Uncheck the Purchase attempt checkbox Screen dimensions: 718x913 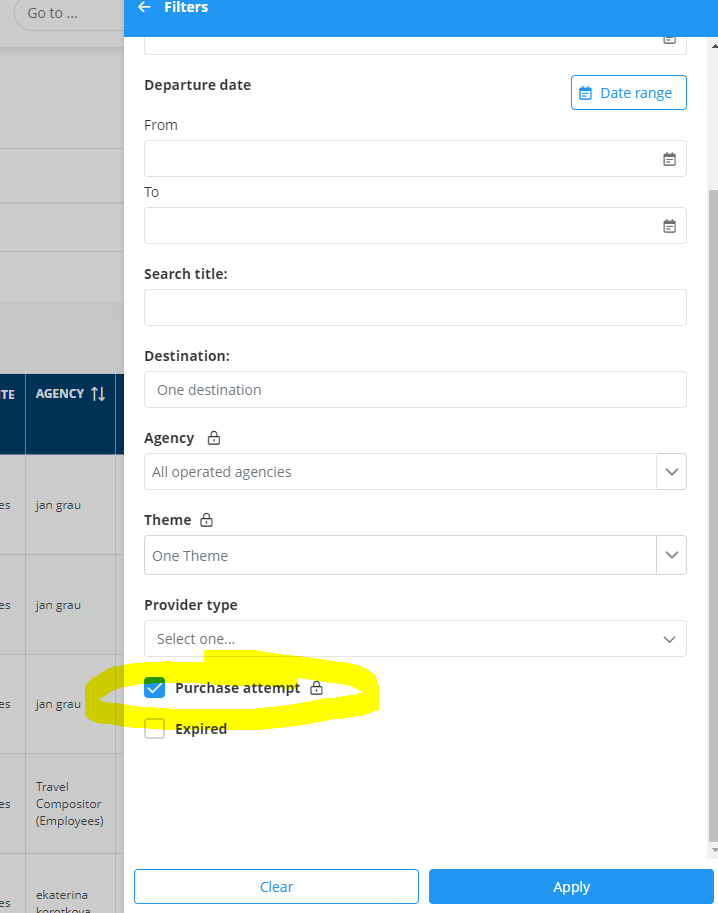[155, 688]
